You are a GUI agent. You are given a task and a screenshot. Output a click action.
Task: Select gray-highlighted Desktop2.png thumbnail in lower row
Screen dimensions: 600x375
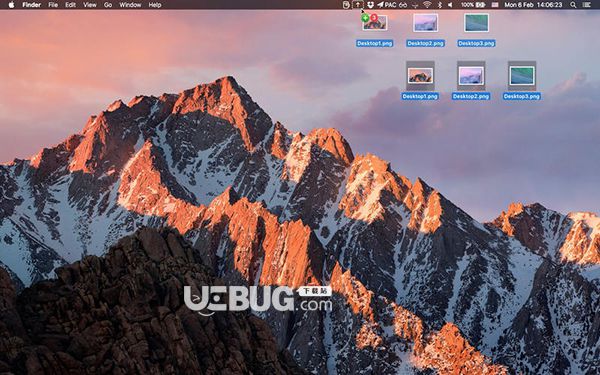(471, 76)
